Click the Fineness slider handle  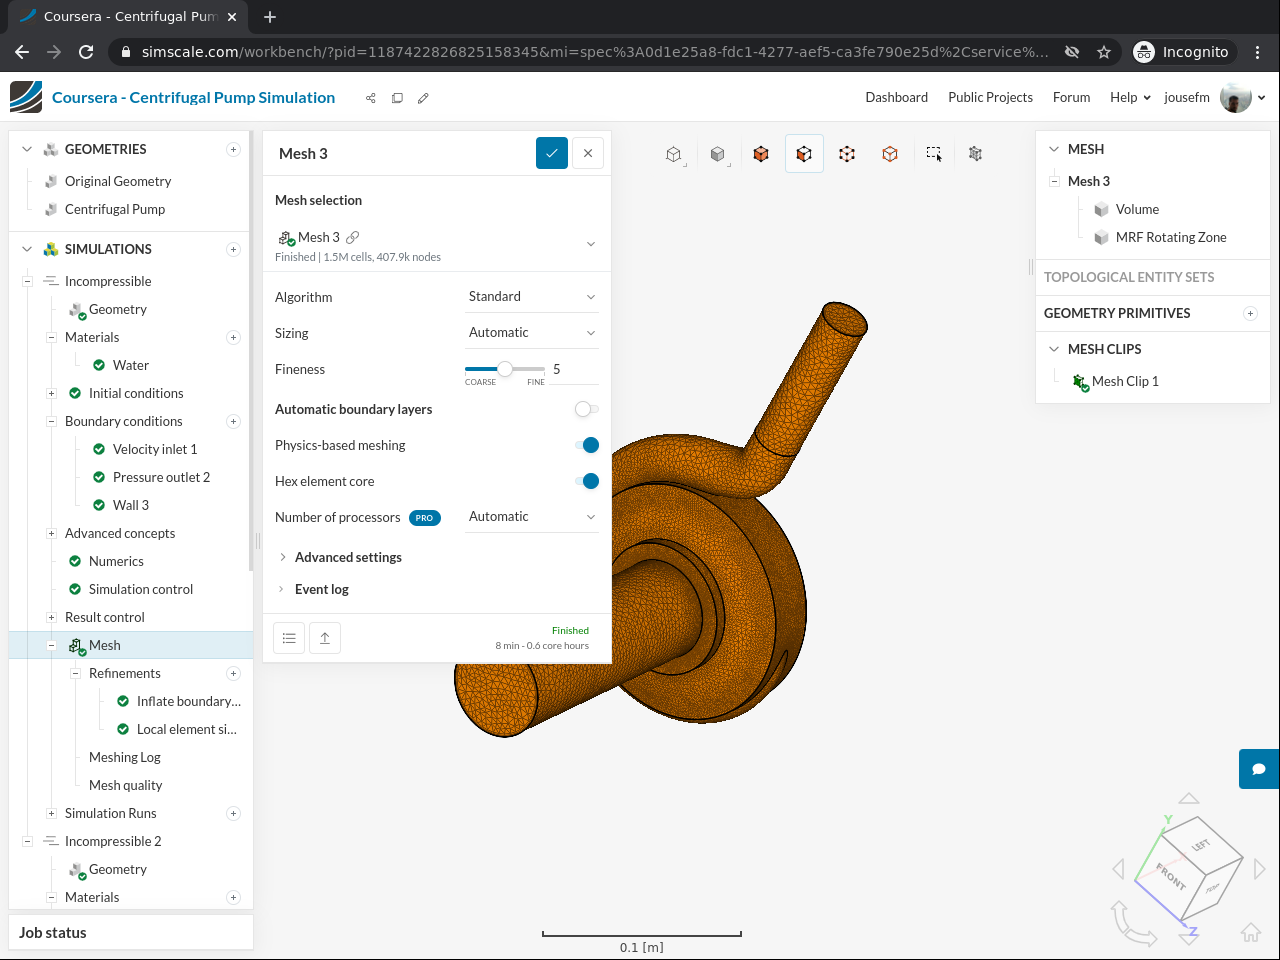tap(505, 369)
